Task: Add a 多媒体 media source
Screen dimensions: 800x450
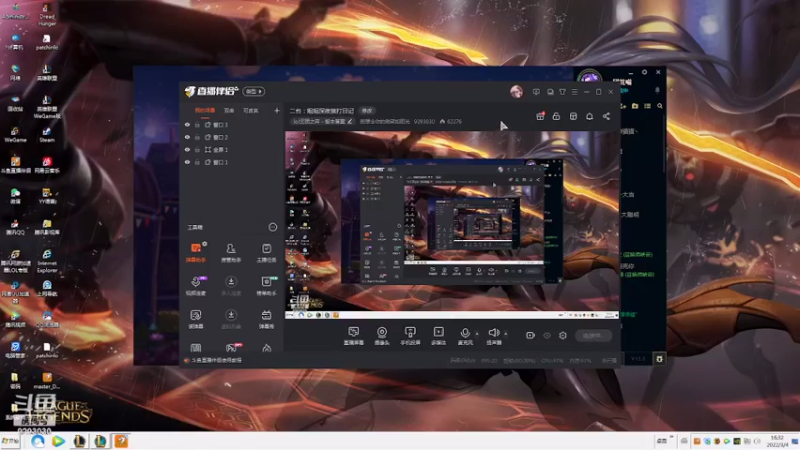Action: (438, 336)
